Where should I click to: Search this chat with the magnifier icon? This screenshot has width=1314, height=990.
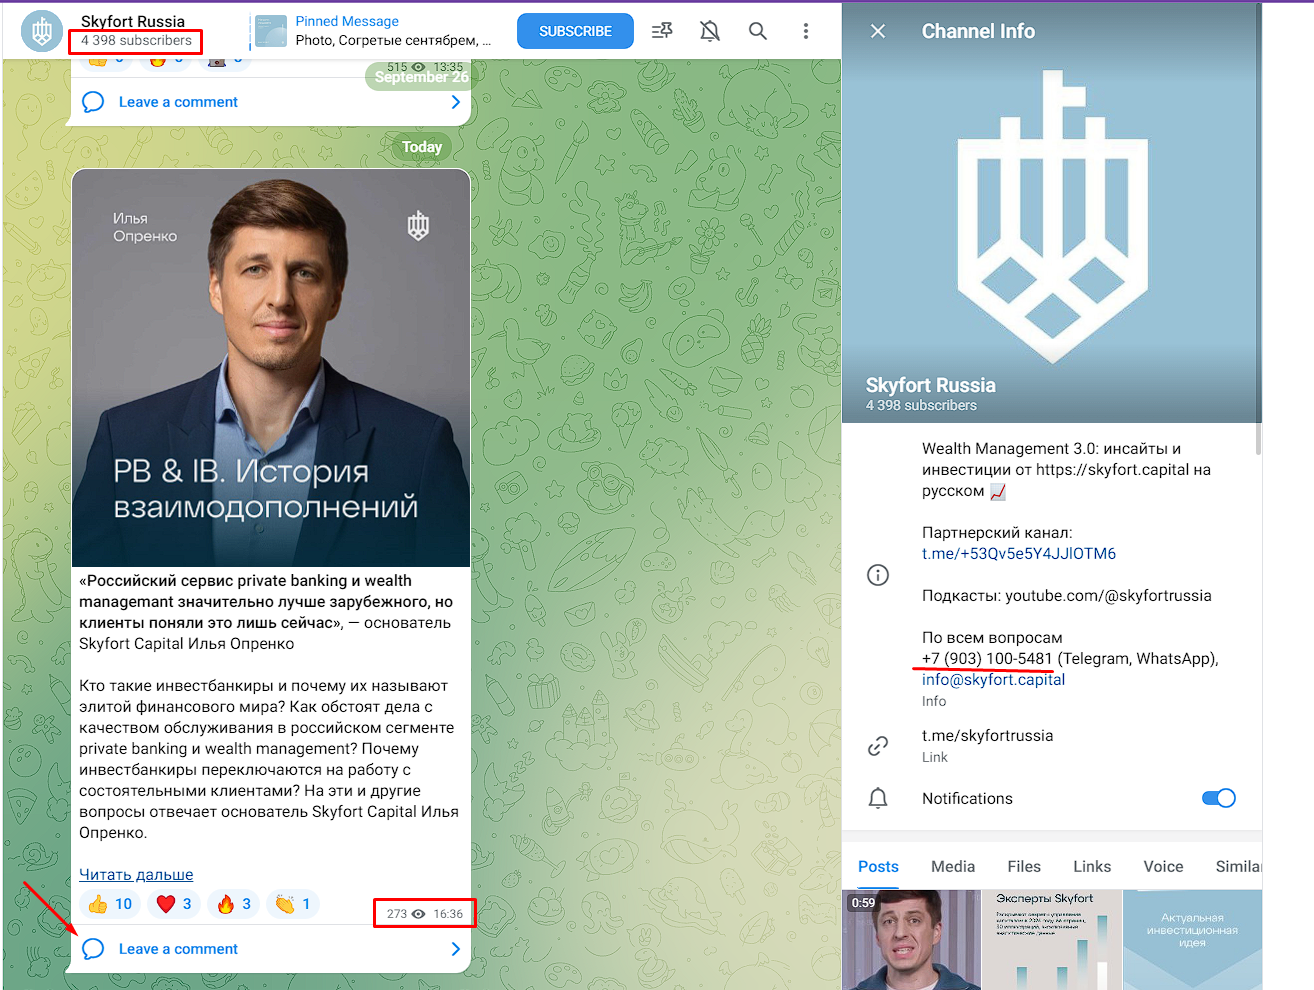coord(758,31)
